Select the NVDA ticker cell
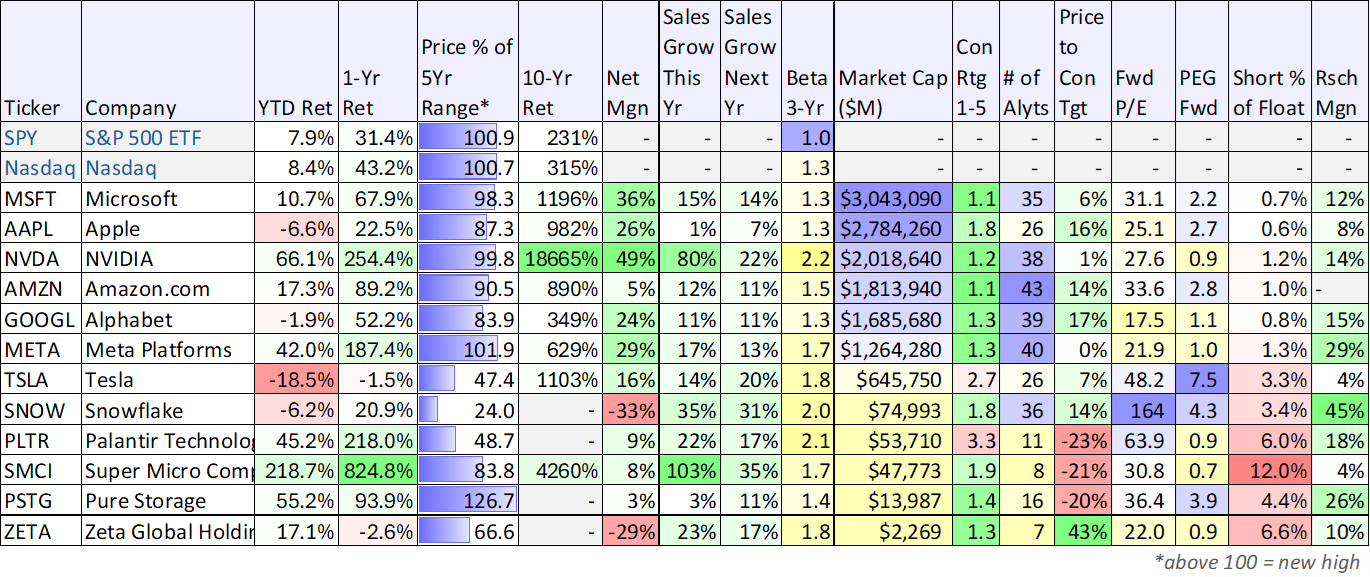This screenshot has height=577, width=1370. tap(41, 258)
